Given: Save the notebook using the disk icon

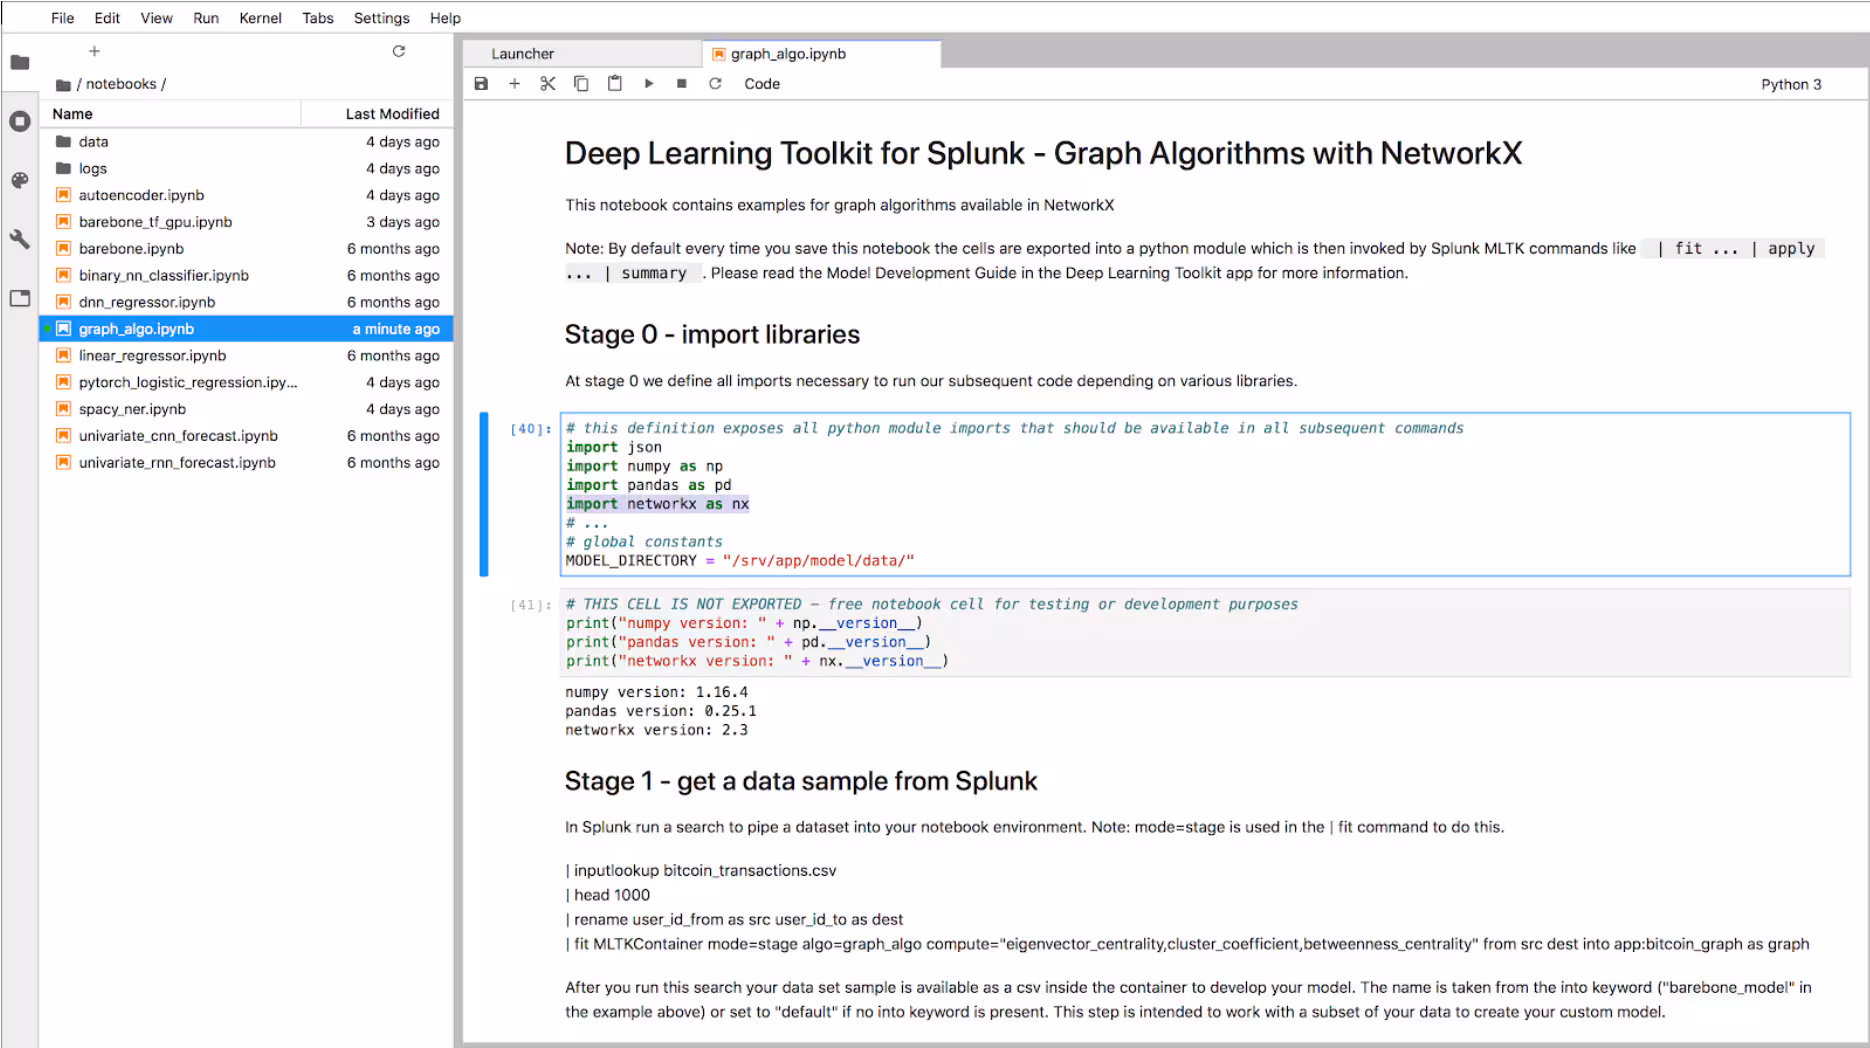Looking at the screenshot, I should coord(481,84).
